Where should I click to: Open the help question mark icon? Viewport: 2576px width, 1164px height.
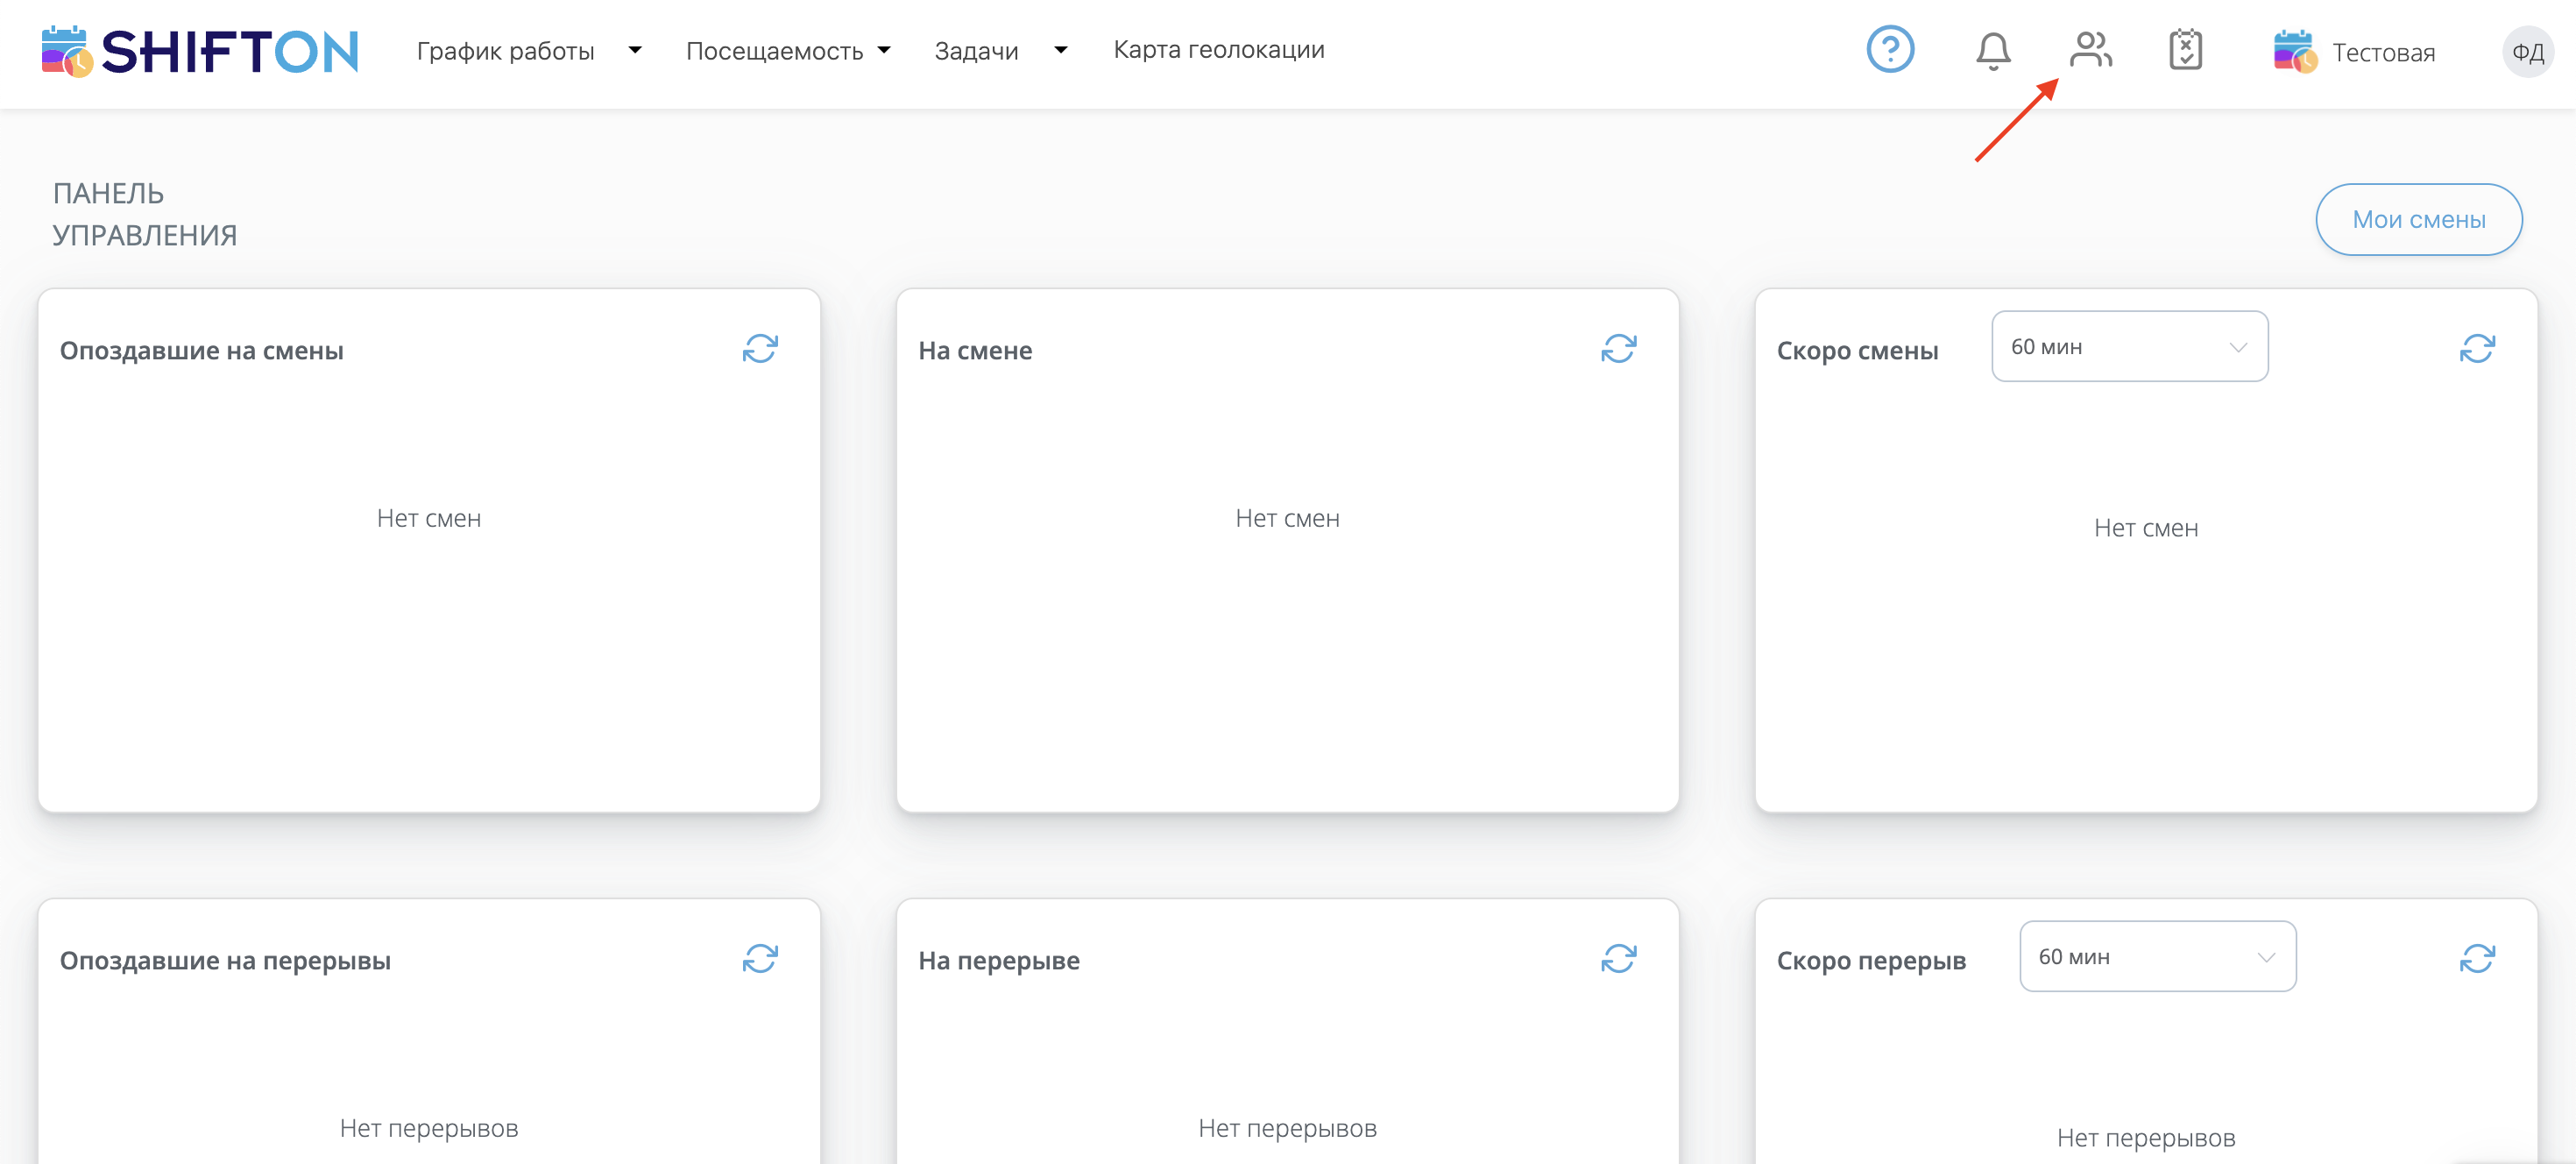click(x=1890, y=50)
